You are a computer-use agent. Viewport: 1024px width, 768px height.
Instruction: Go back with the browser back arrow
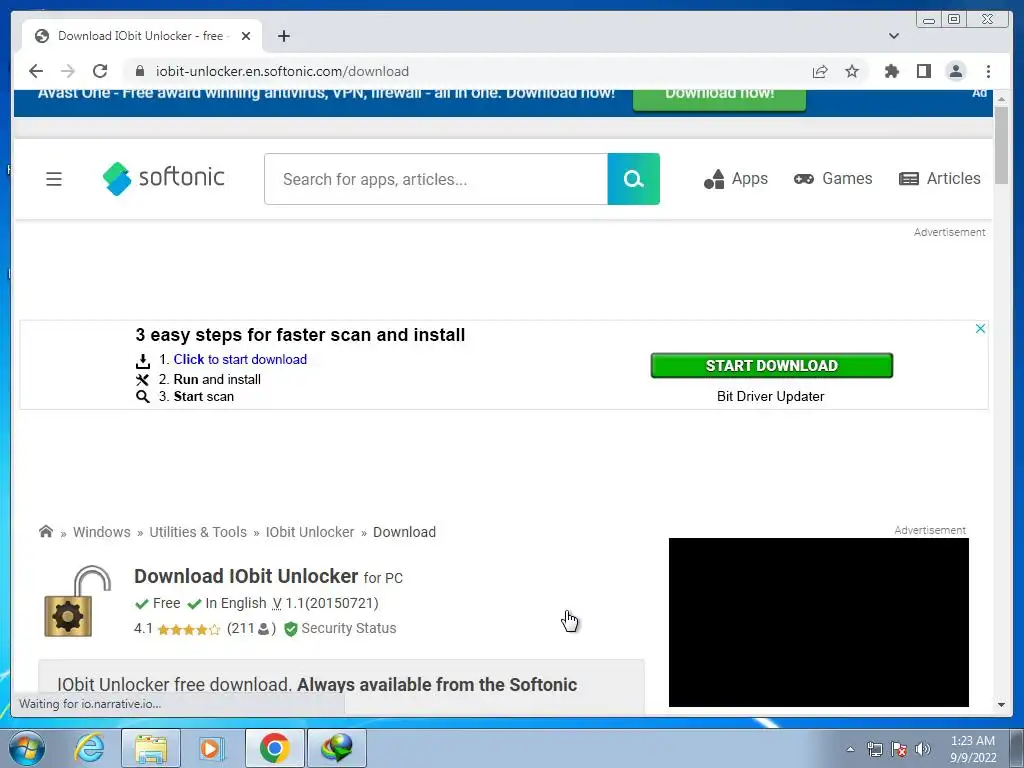click(x=36, y=71)
